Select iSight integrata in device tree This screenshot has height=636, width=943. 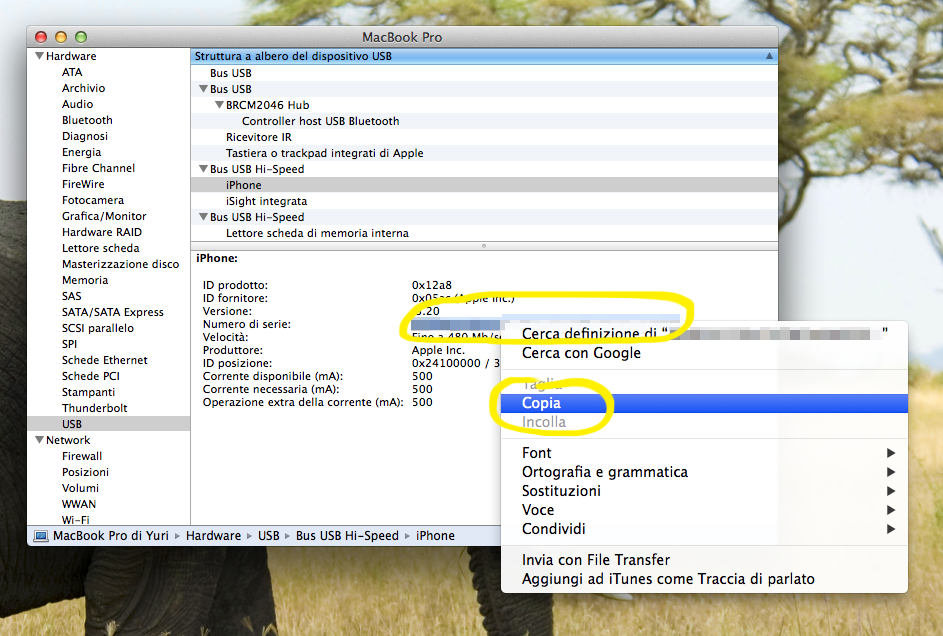pos(484,201)
